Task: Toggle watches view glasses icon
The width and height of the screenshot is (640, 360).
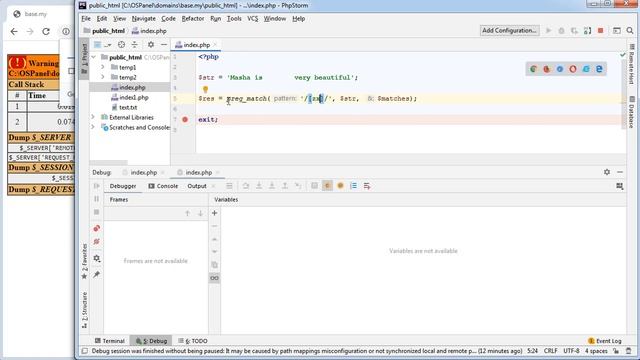Action: [x=214, y=278]
